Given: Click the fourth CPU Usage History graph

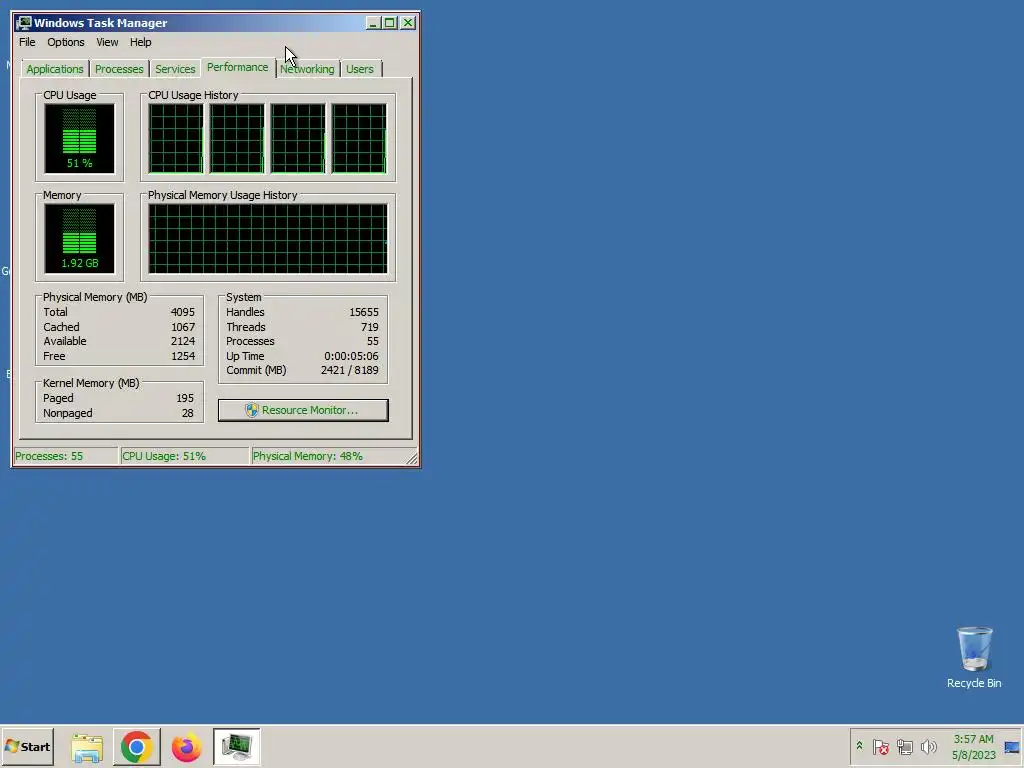Looking at the screenshot, I should [x=359, y=138].
